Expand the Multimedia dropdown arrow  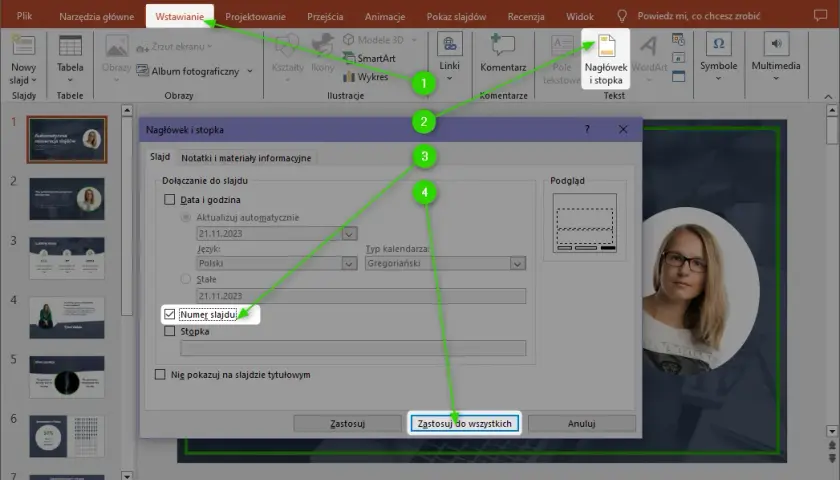776,79
